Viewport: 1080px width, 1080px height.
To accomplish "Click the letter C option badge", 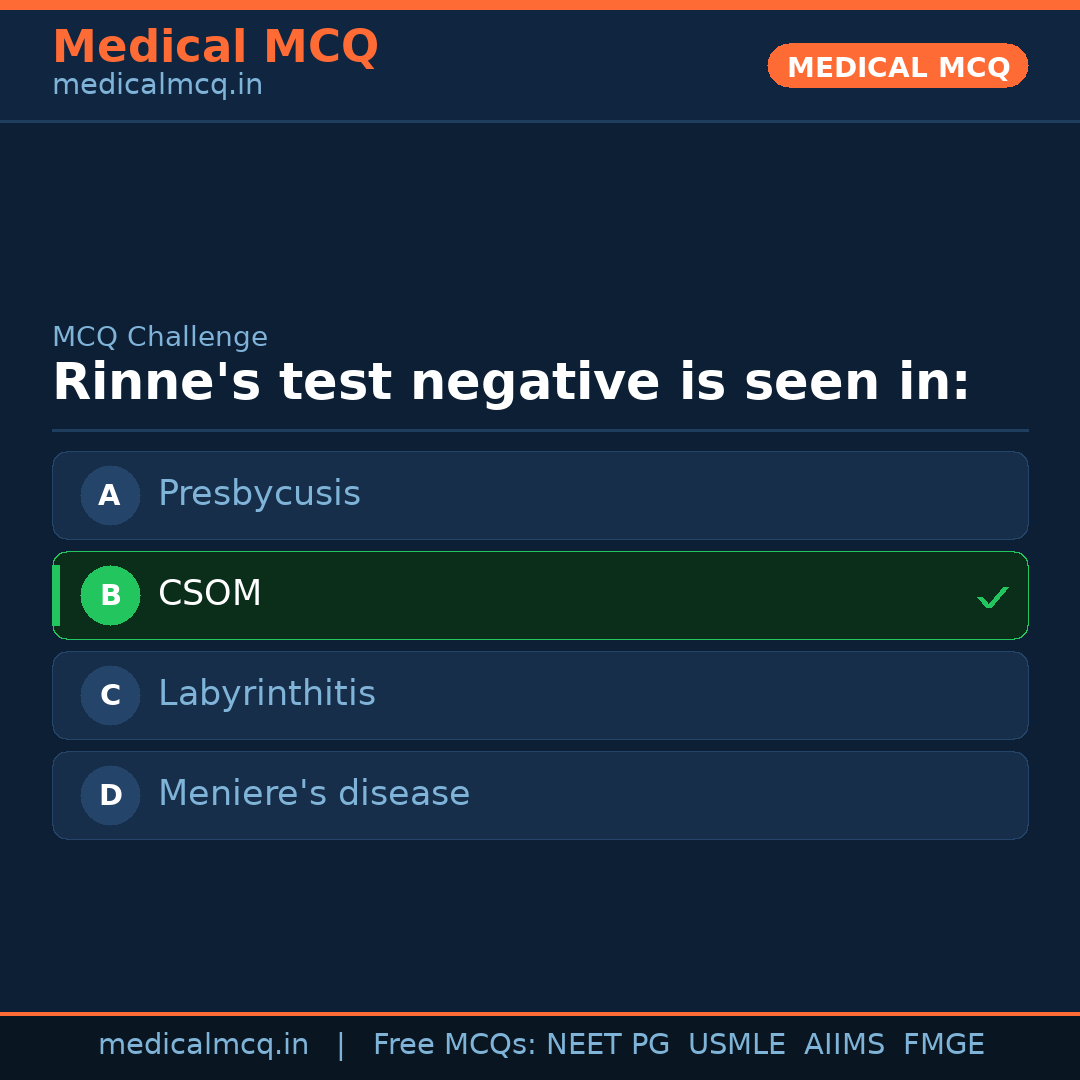I will 110,695.
